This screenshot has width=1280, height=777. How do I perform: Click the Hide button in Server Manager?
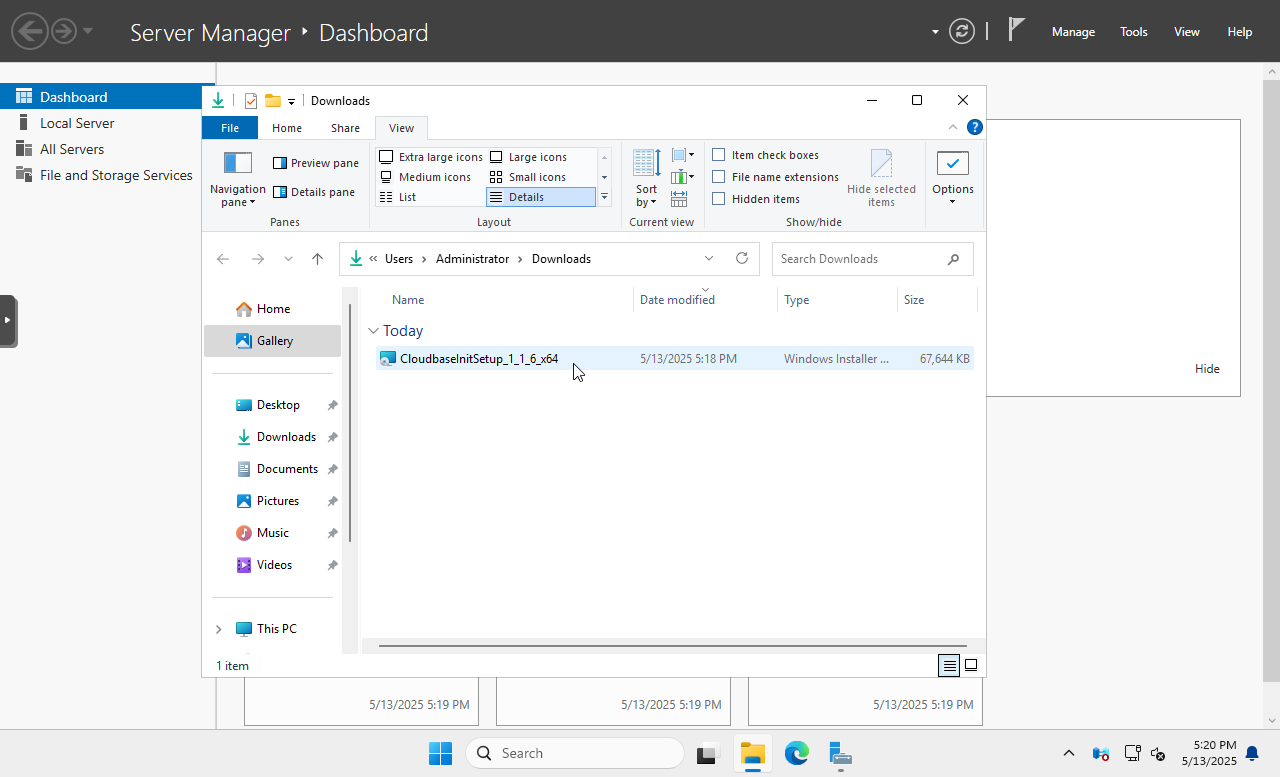1207,368
